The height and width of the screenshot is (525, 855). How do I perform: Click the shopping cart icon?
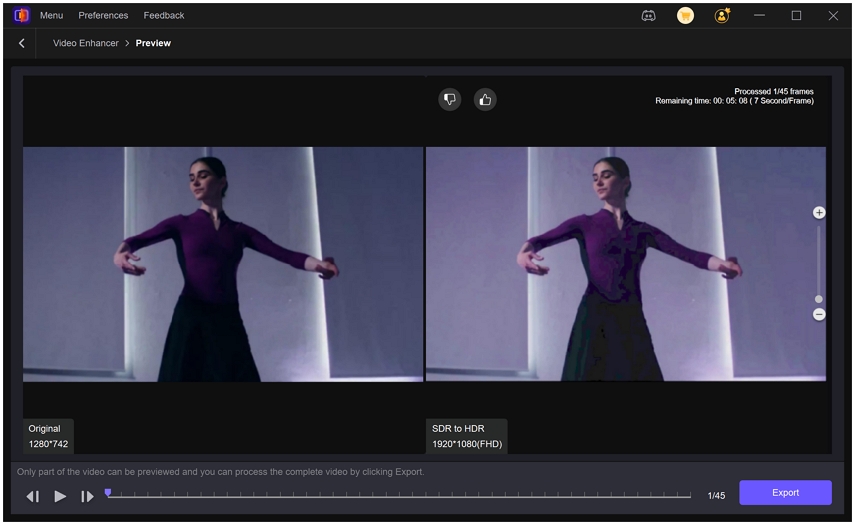pyautogui.click(x=685, y=16)
